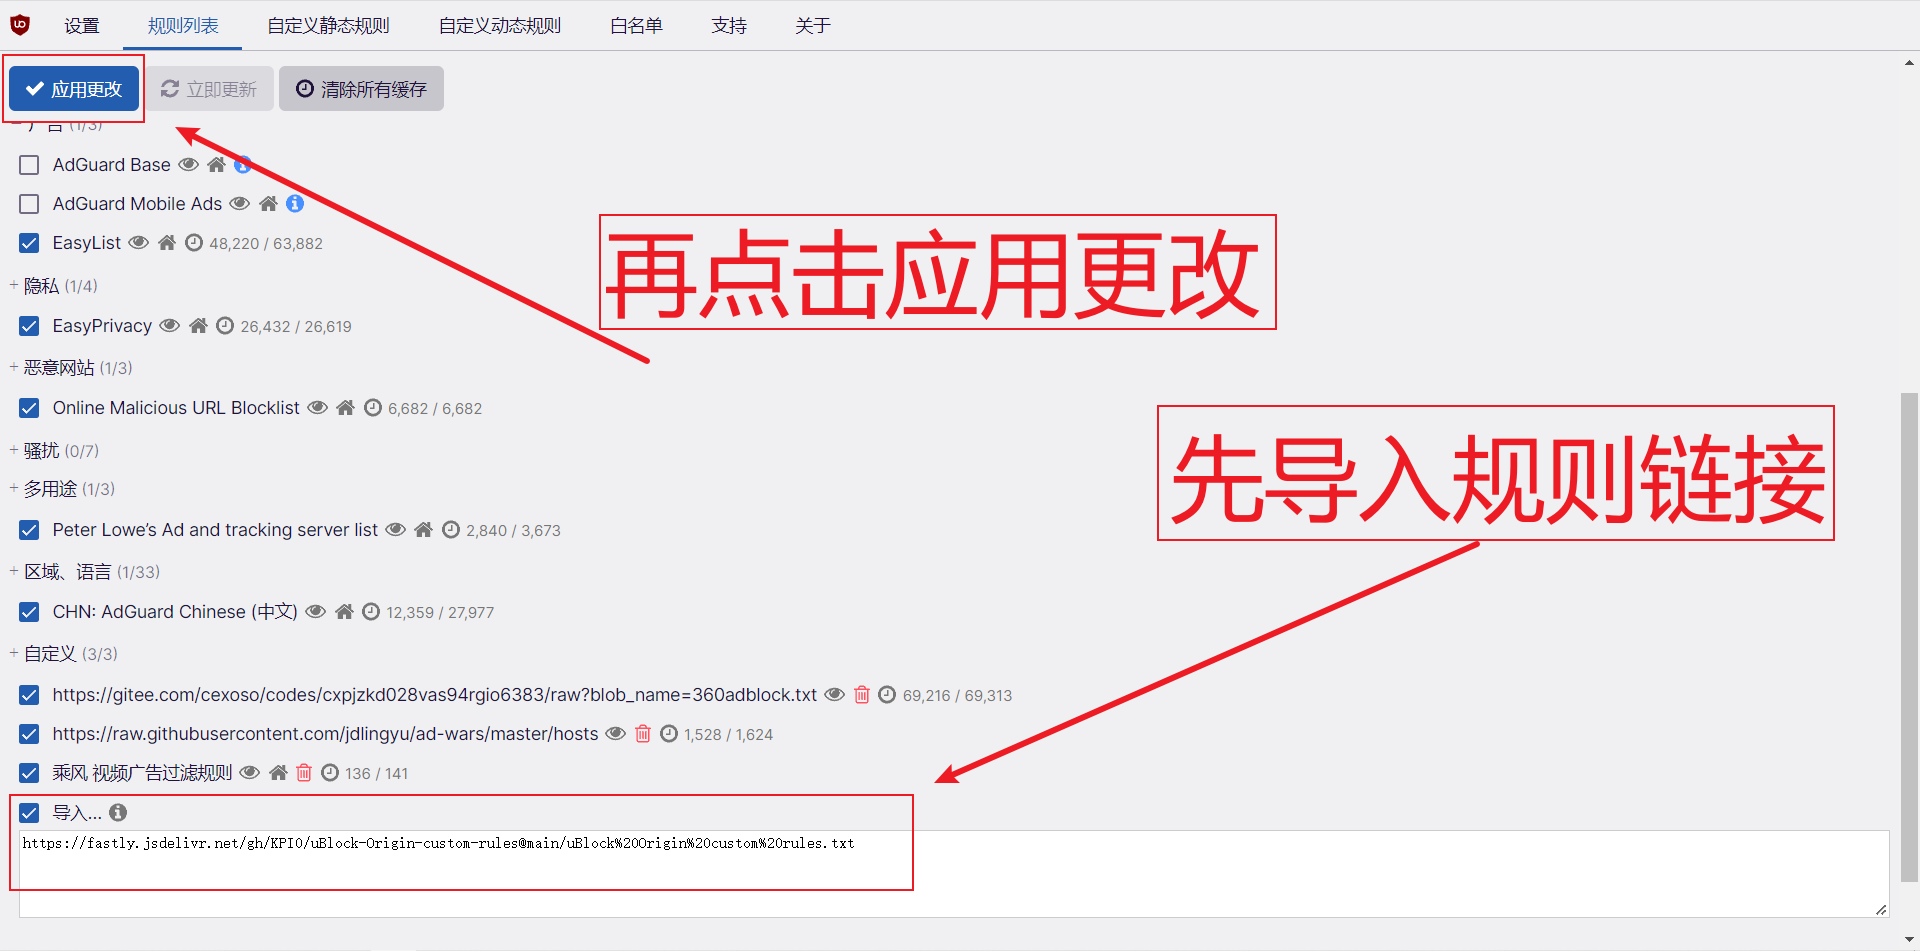View EasyPrivacy content eye icon

click(x=170, y=326)
